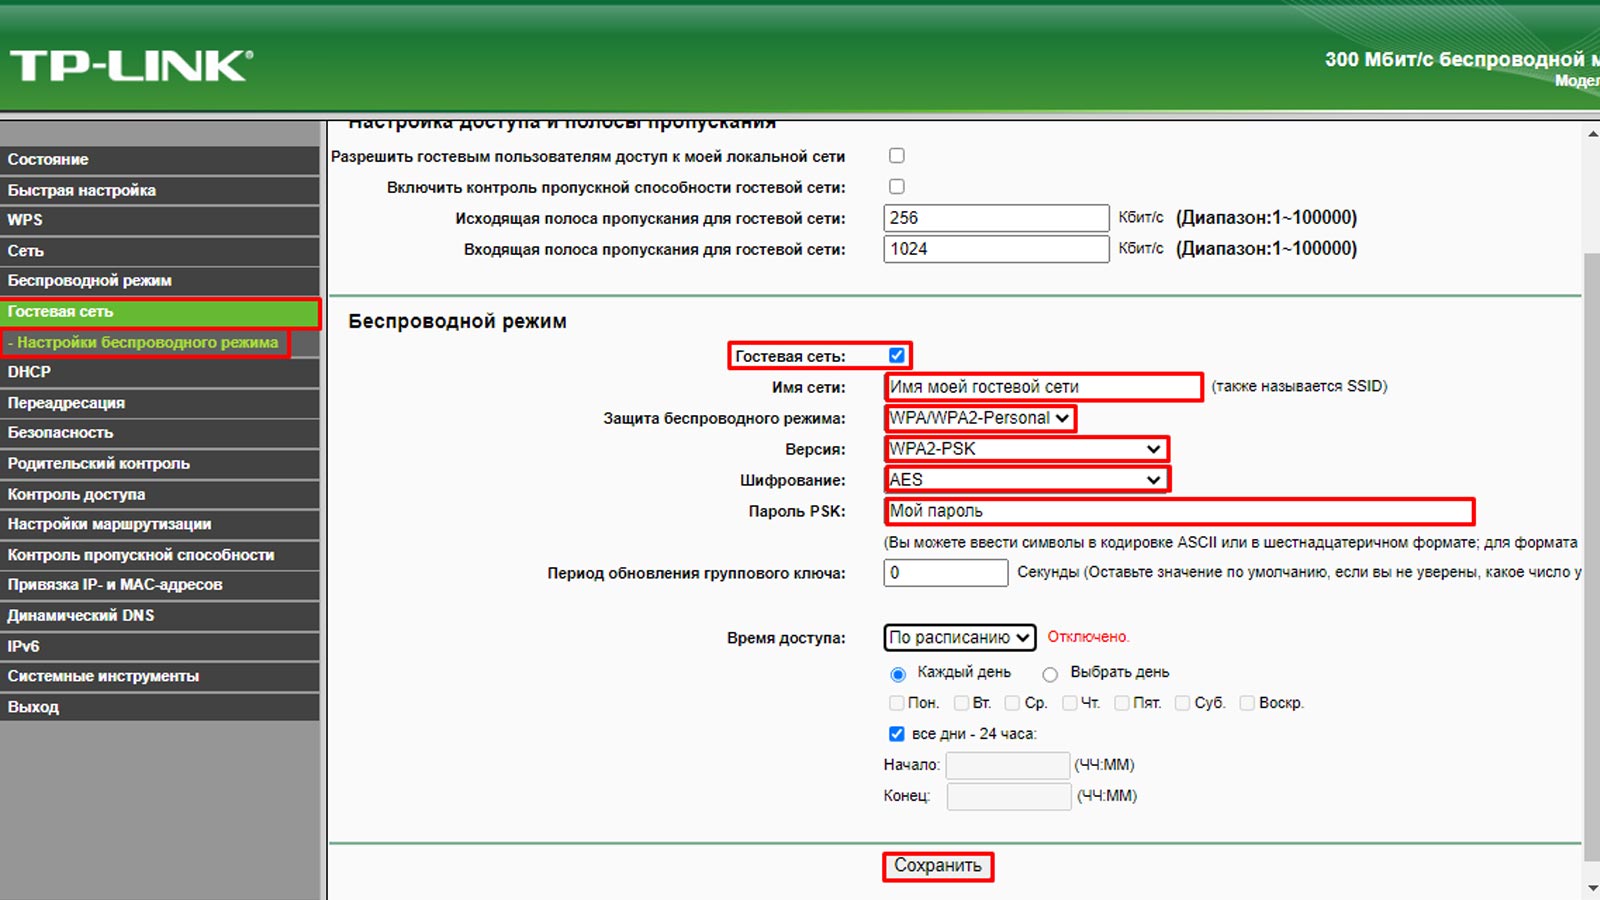The width and height of the screenshot is (1600, 900).
Task: Open the Версия WPA2-PSK dropdown
Action: click(x=1026, y=449)
